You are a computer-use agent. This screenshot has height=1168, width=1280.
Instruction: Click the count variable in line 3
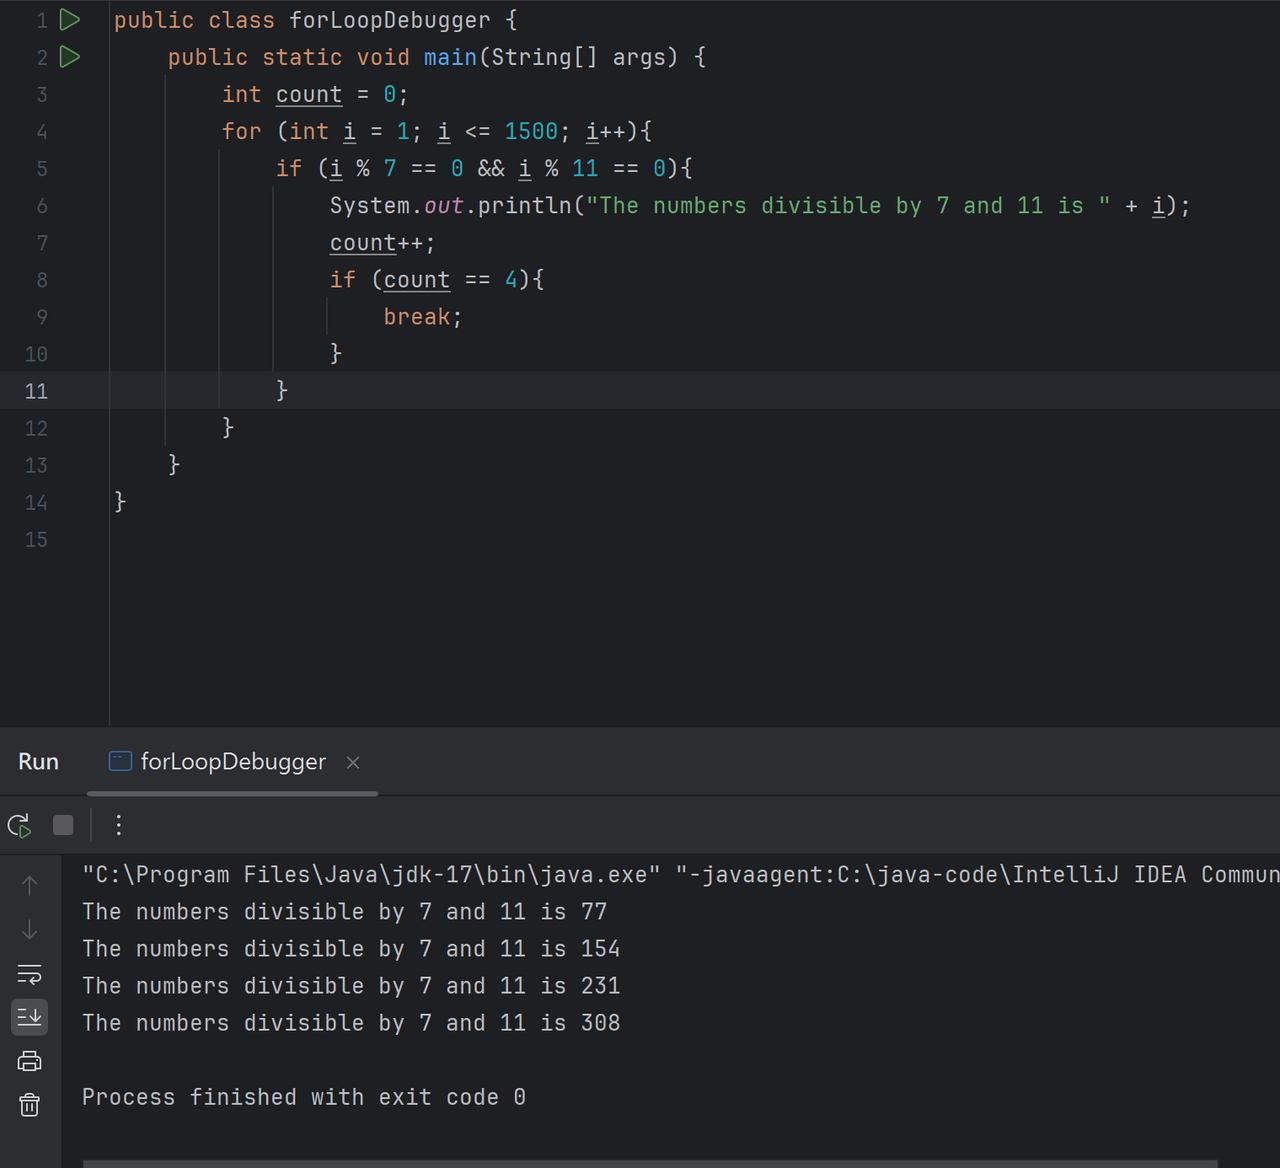[x=308, y=95]
